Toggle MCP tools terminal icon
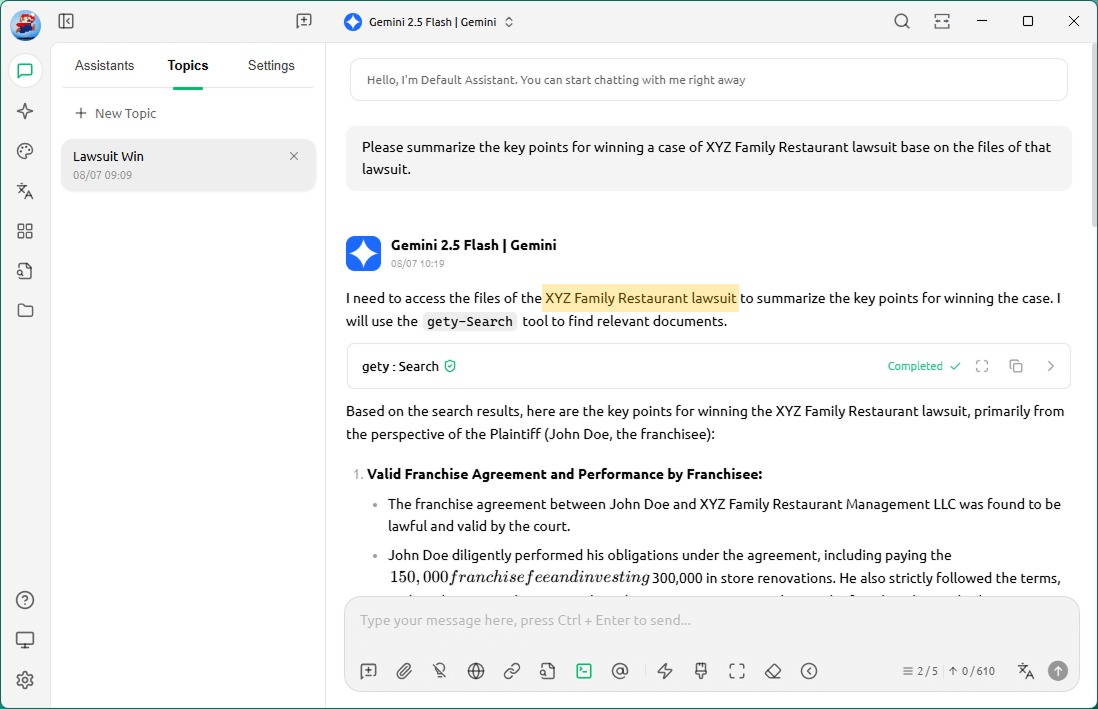Viewport: 1098px width, 709px height. click(x=584, y=671)
